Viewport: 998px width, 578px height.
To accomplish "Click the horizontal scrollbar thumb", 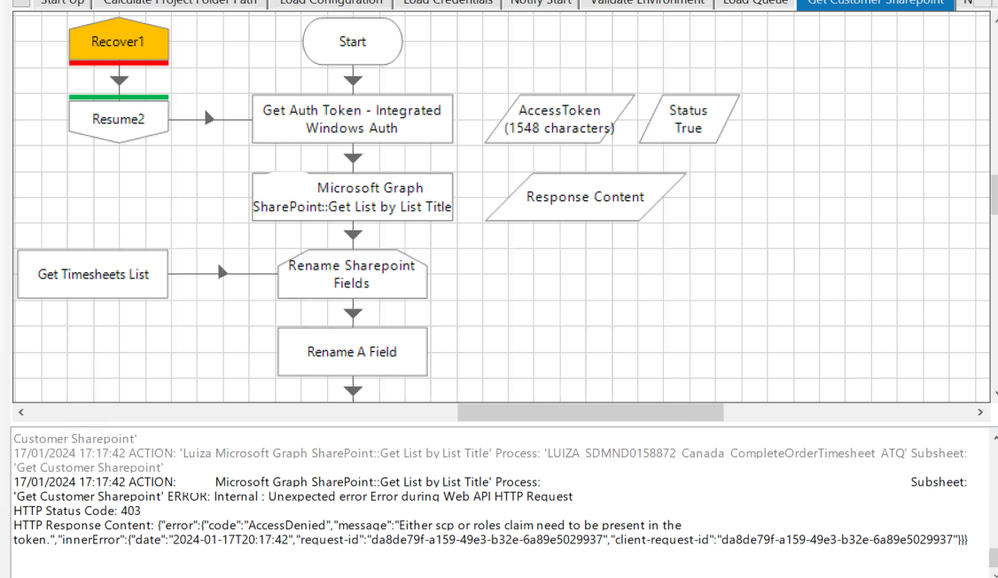I will (590, 412).
